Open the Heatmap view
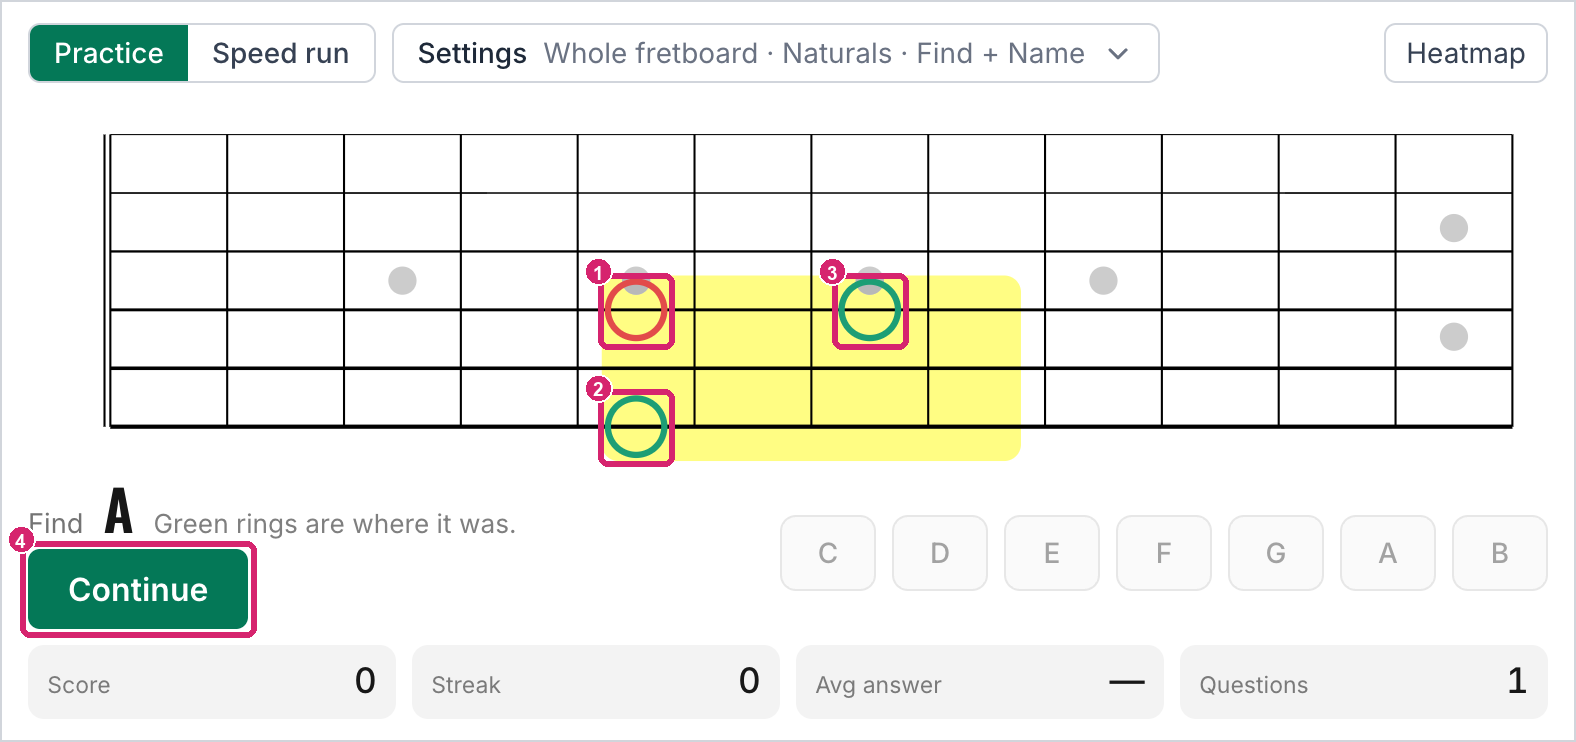1576x742 pixels. pos(1465,53)
